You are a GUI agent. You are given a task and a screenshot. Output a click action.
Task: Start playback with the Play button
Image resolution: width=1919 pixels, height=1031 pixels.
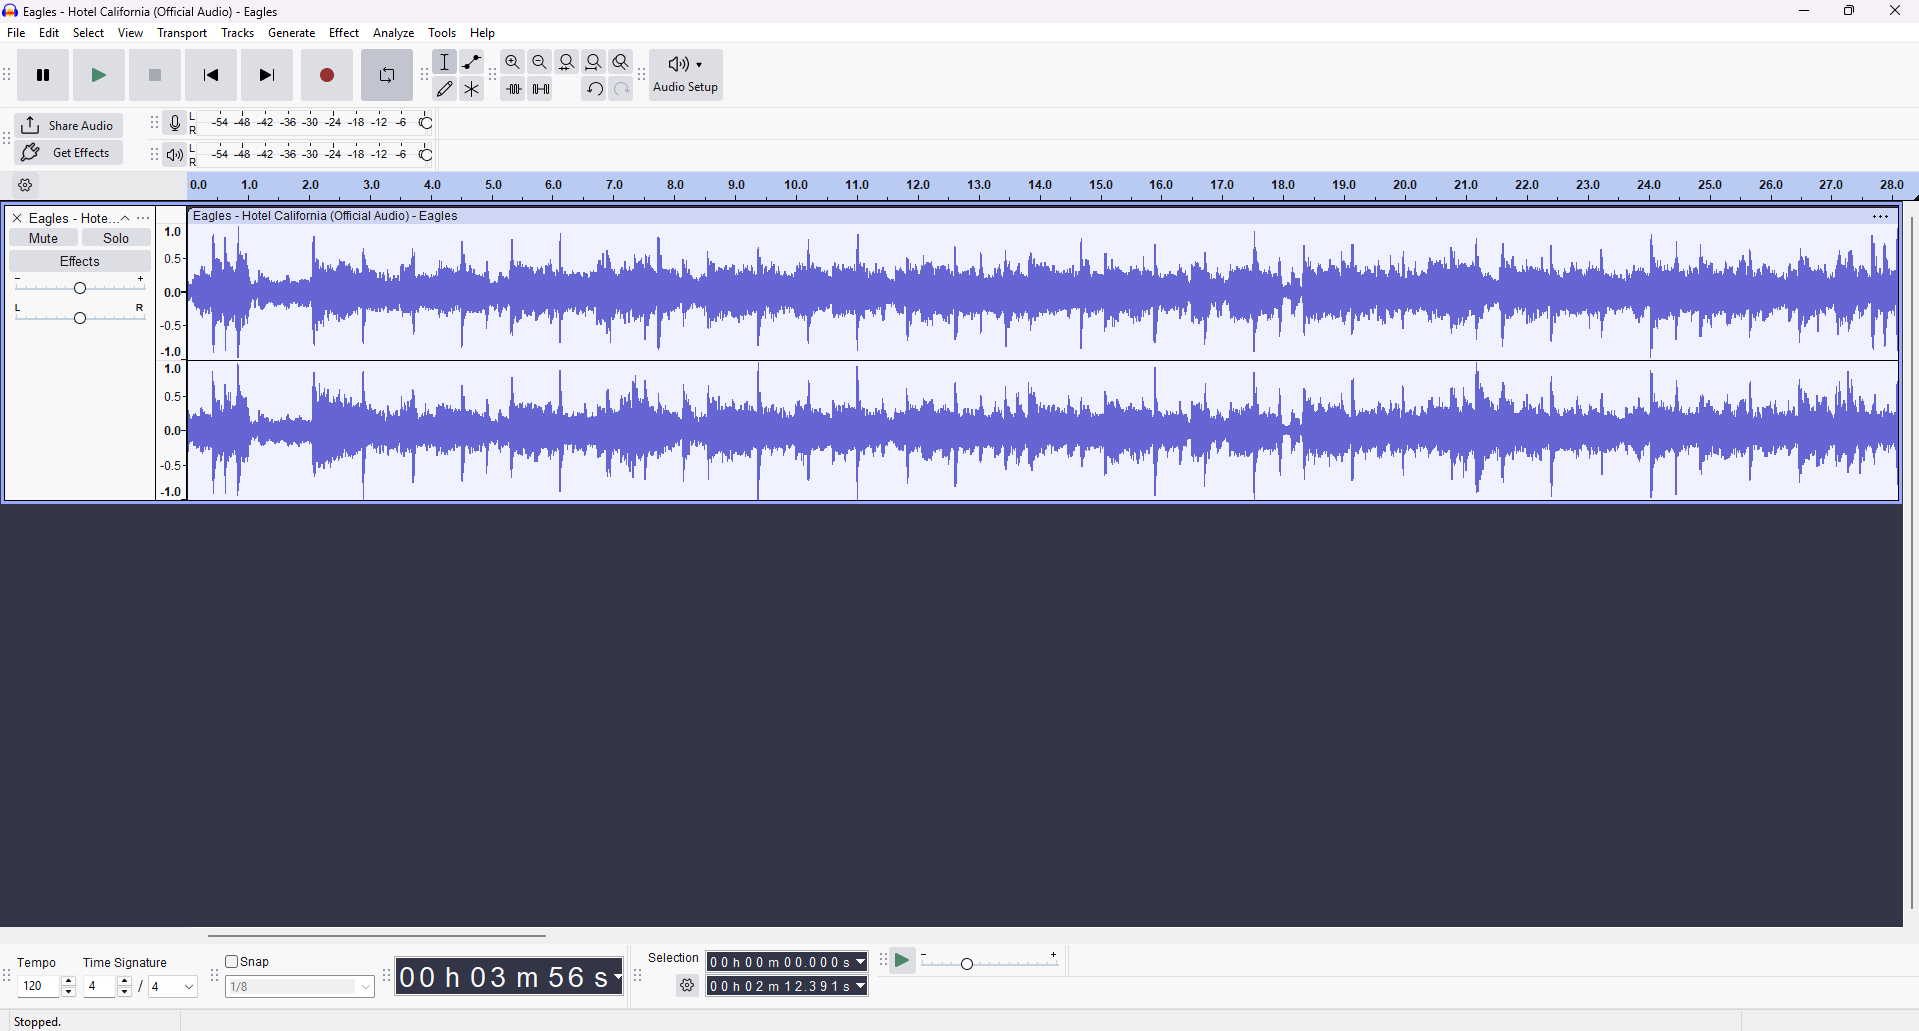(x=99, y=75)
